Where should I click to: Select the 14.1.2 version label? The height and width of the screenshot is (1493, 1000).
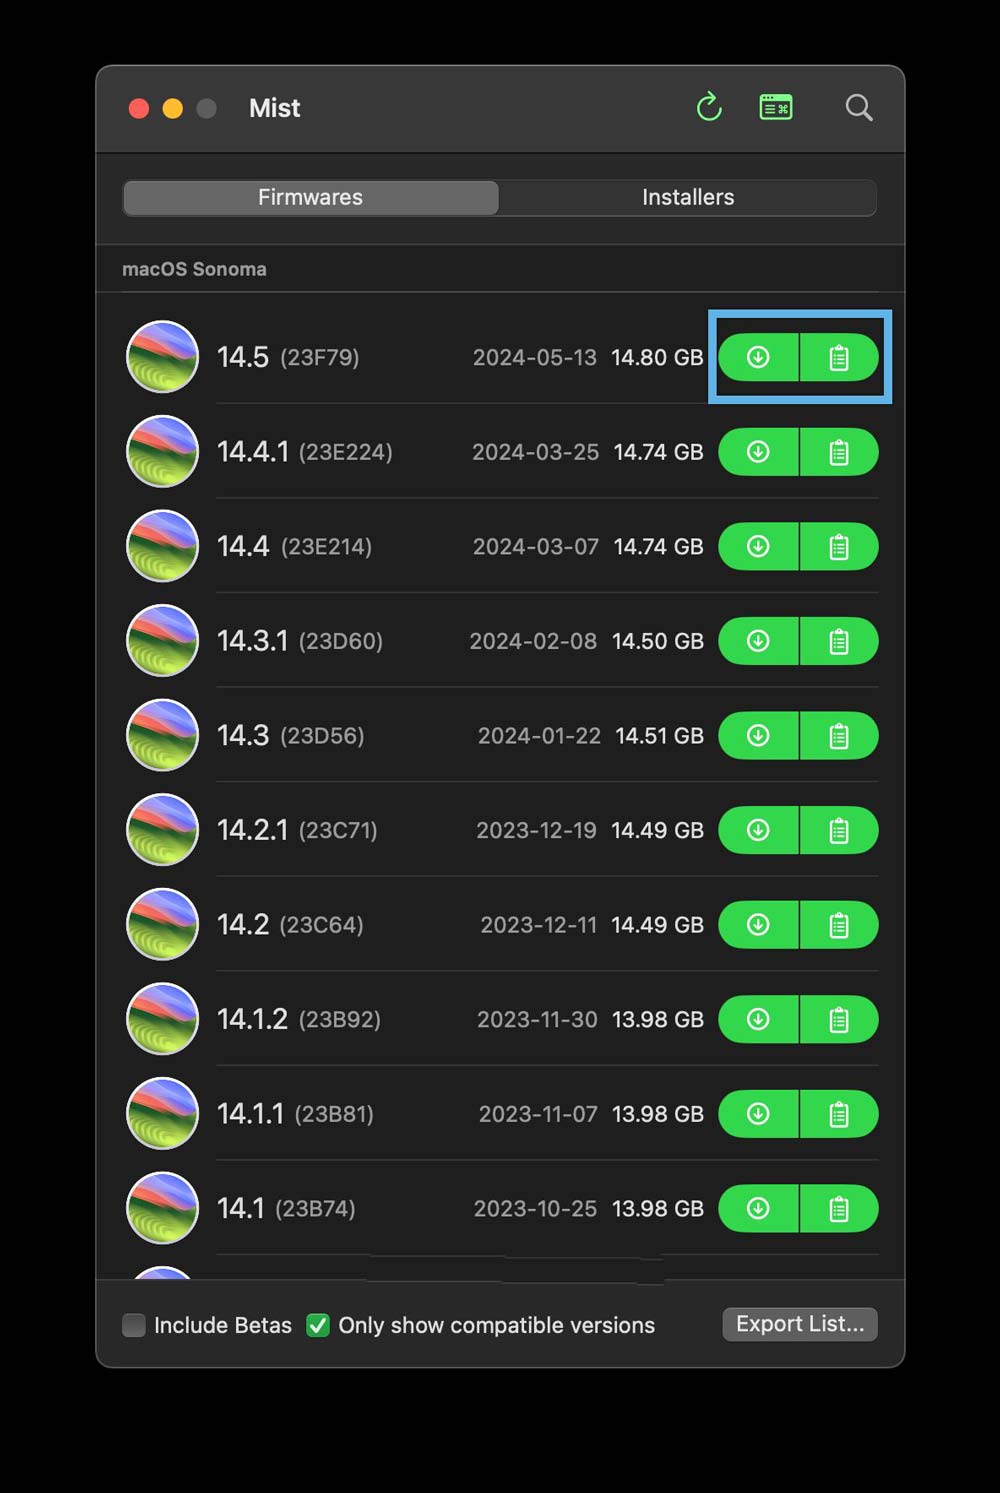(252, 1019)
